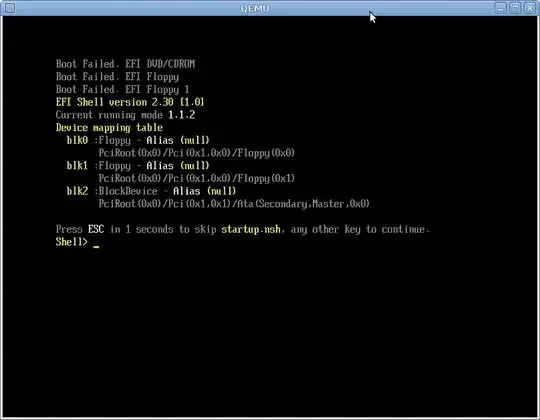Select the line "Boot Failed. EFI DVD/CDROM"
Viewport: 540px width, 420px height.
click(x=125, y=64)
